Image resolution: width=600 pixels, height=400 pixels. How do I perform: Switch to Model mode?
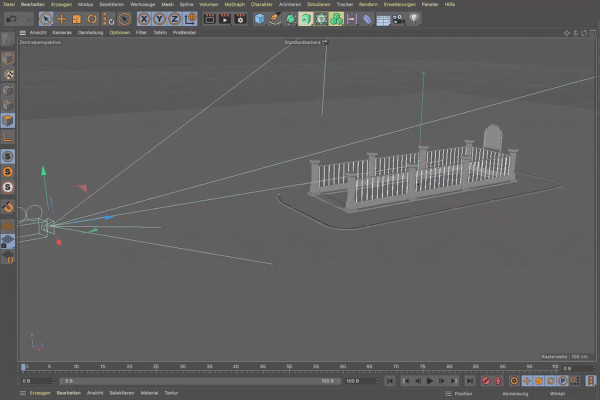[8, 59]
